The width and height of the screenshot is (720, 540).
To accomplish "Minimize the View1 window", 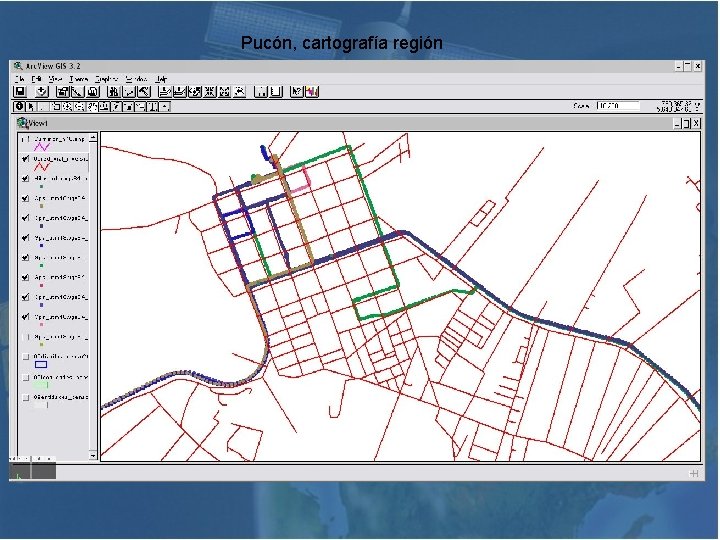I will click(677, 123).
